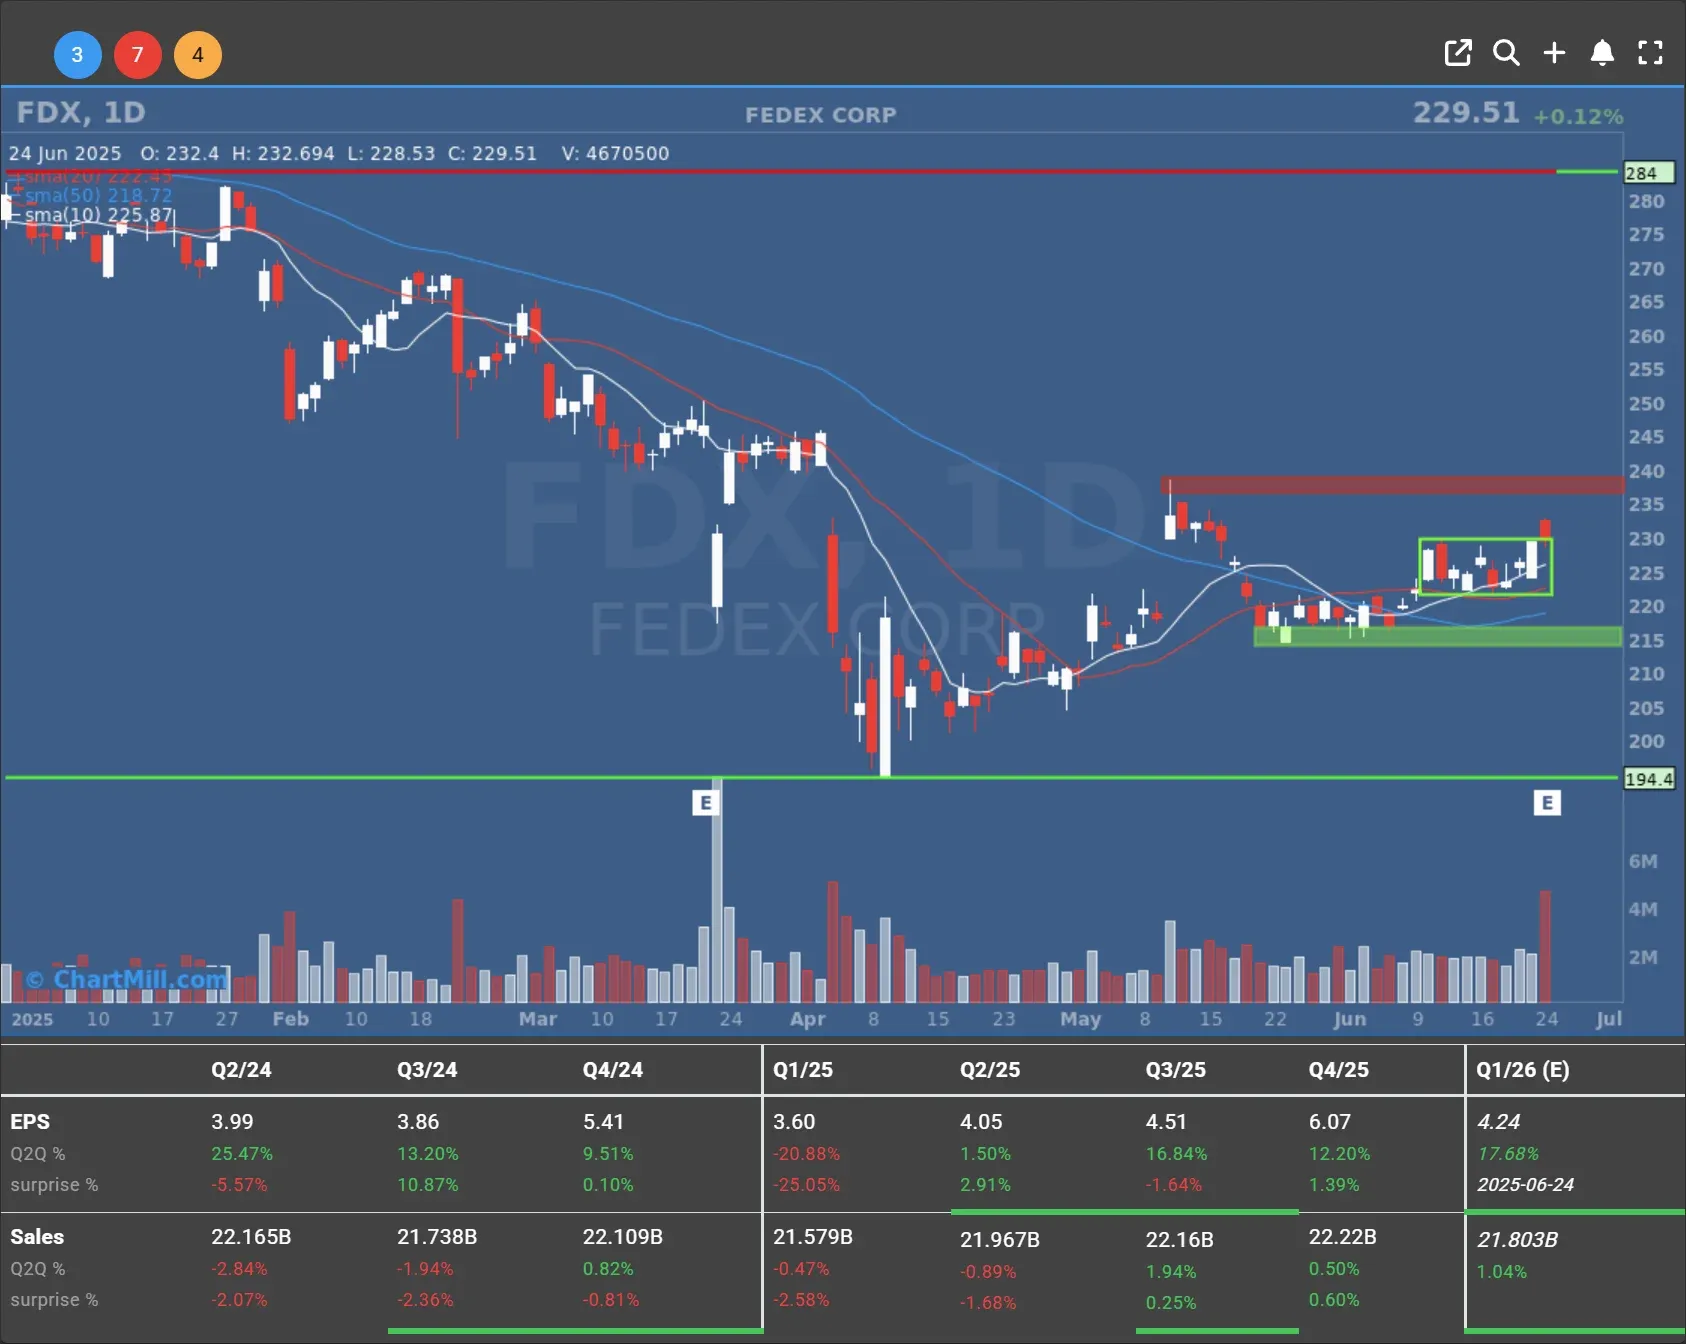Click estimated EPS 4.24
The width and height of the screenshot is (1686, 1344).
point(1498,1122)
